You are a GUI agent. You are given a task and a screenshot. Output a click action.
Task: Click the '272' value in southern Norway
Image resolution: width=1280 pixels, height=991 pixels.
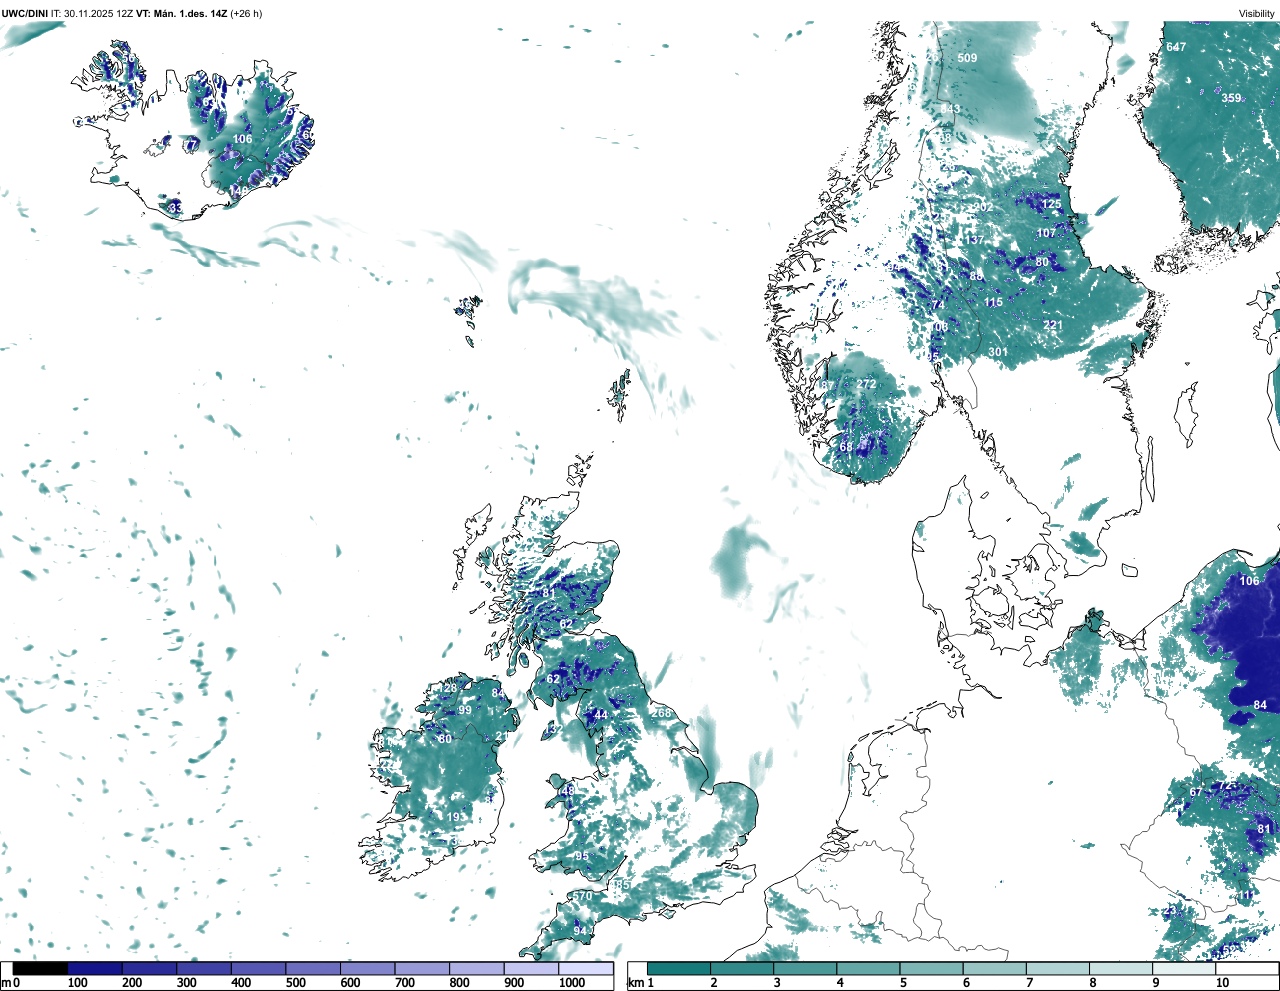[866, 384]
